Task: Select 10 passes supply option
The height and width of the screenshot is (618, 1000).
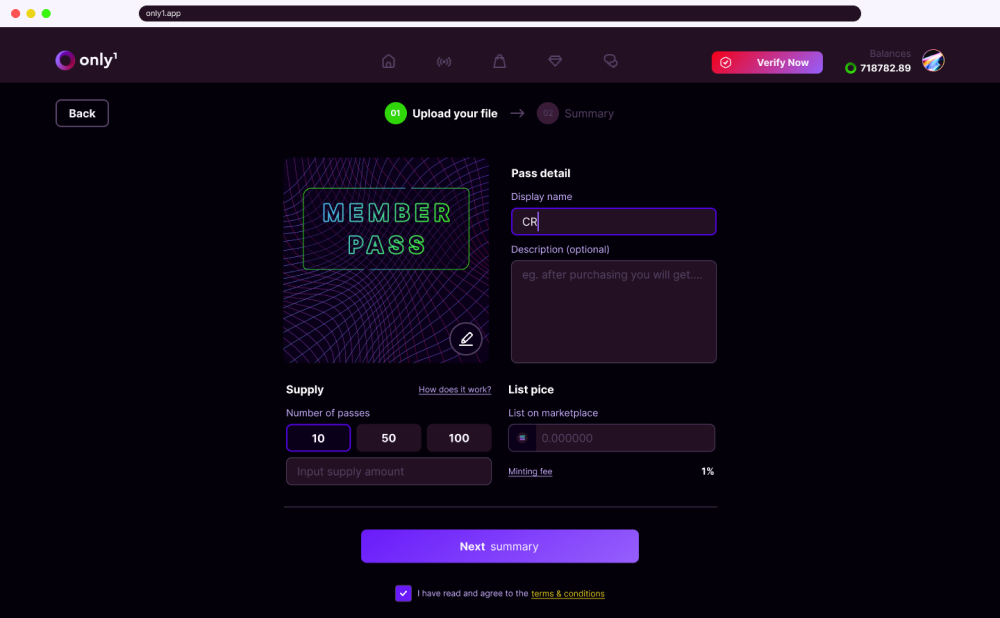Action: tap(318, 438)
